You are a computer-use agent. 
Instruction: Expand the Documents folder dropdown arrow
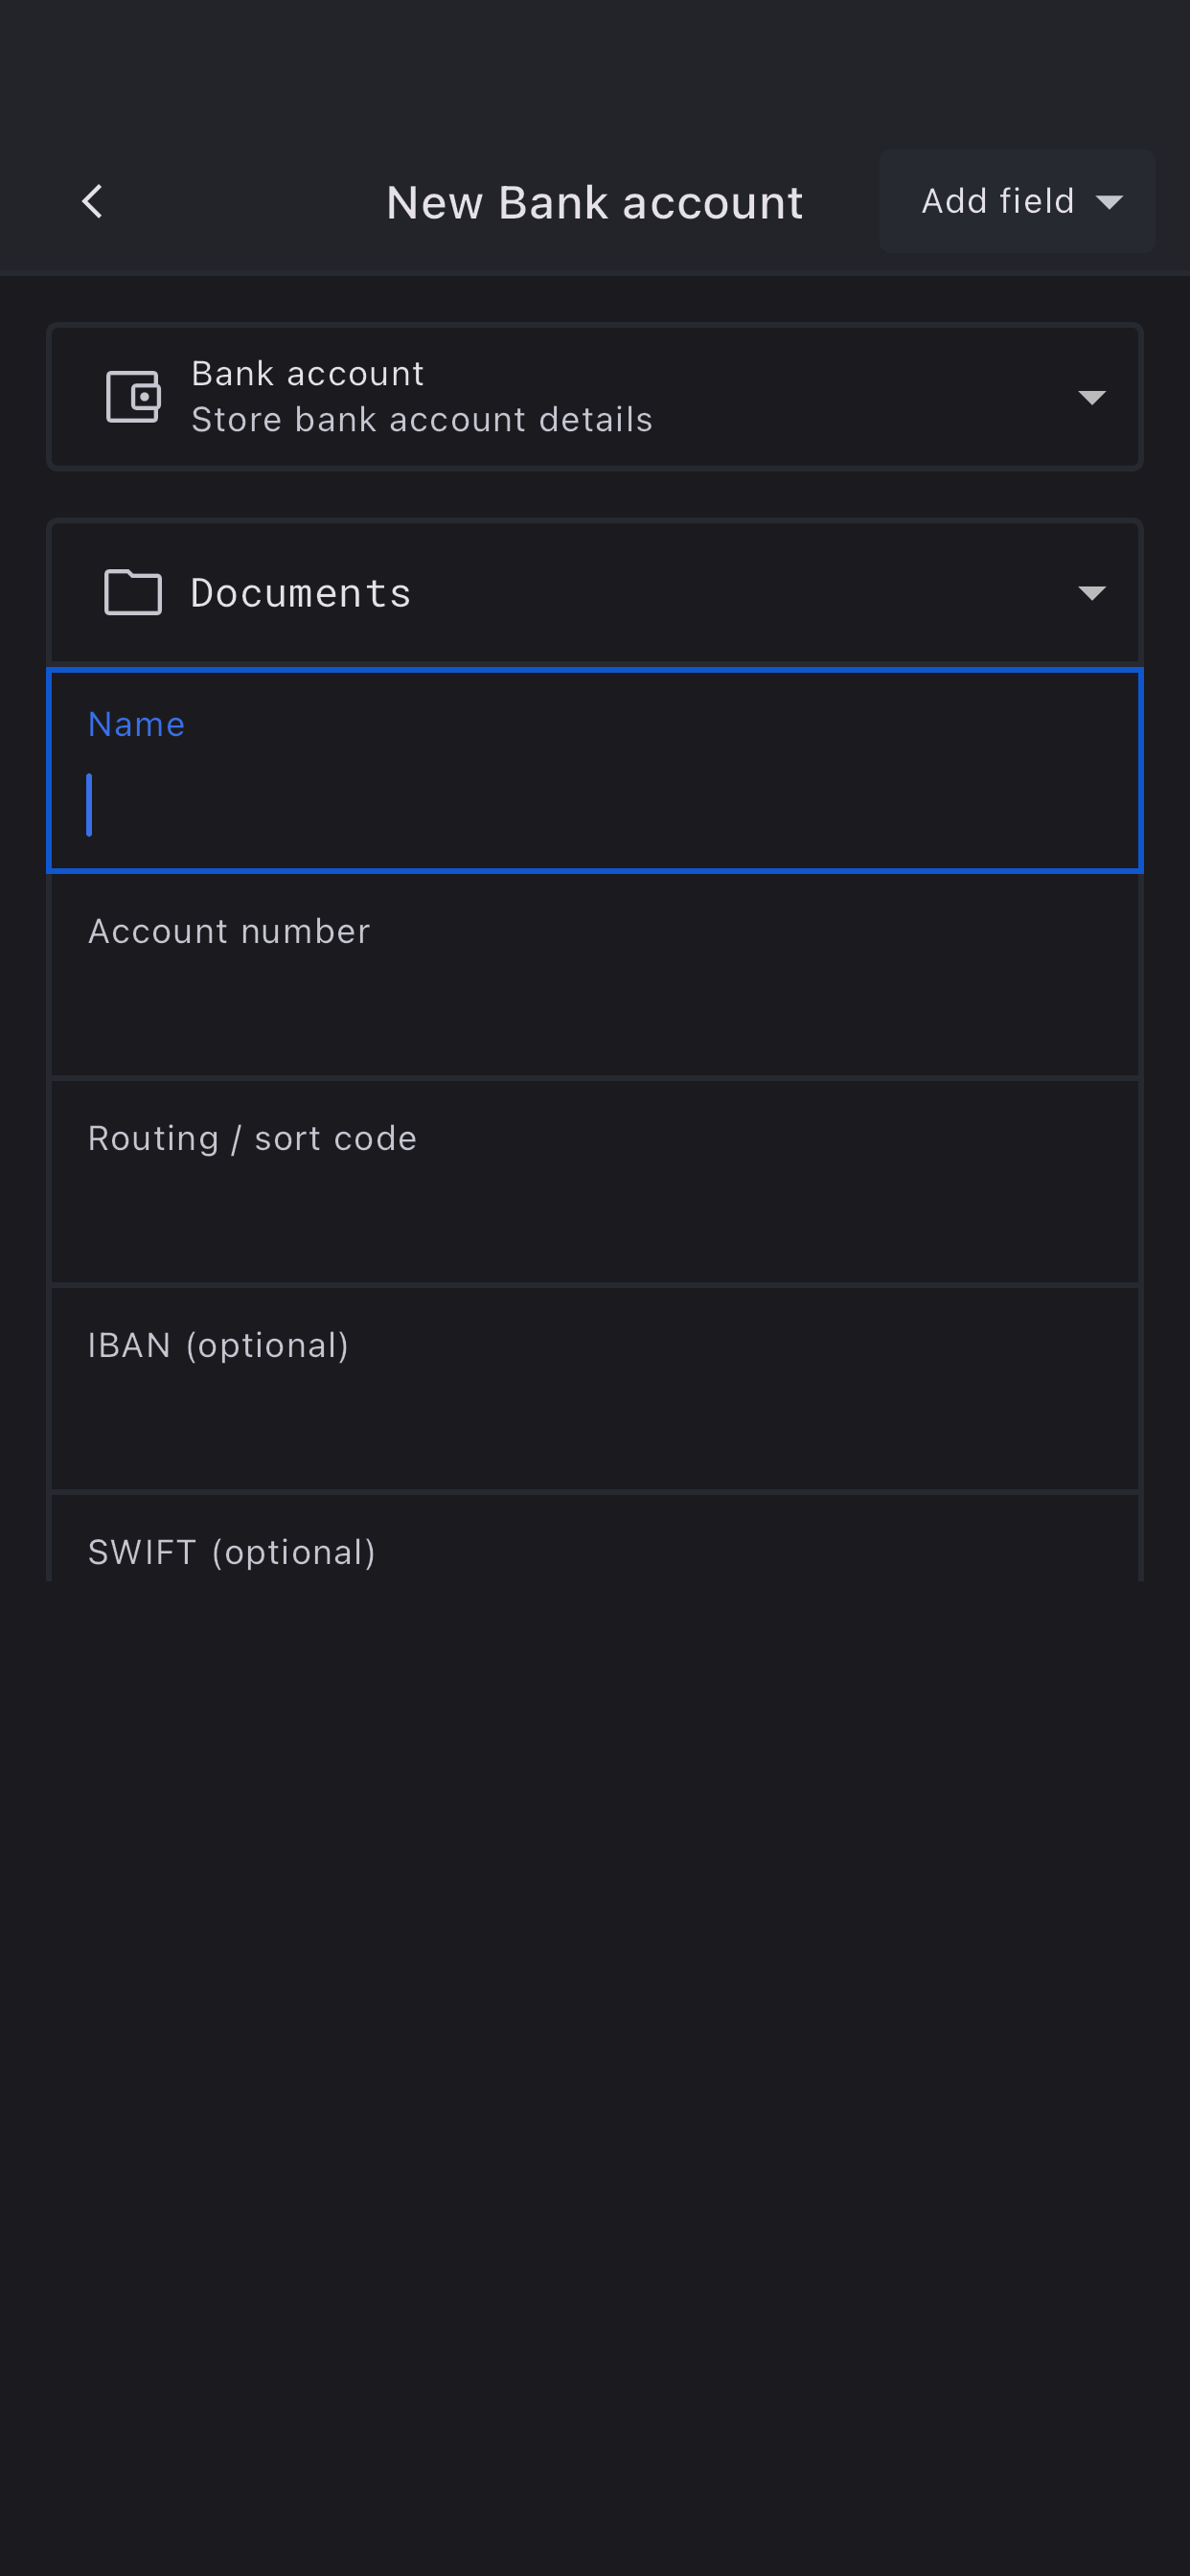[x=1091, y=593]
